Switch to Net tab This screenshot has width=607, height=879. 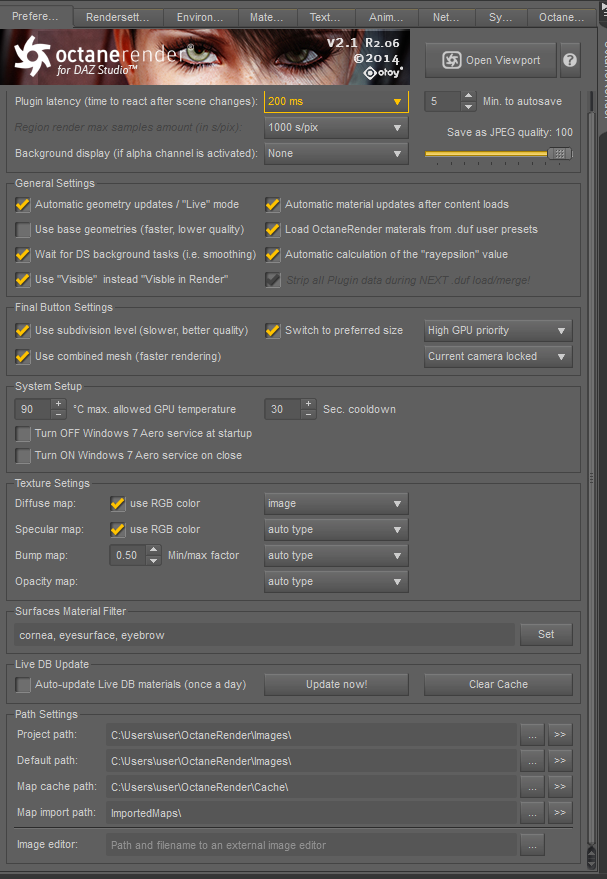tap(446, 17)
